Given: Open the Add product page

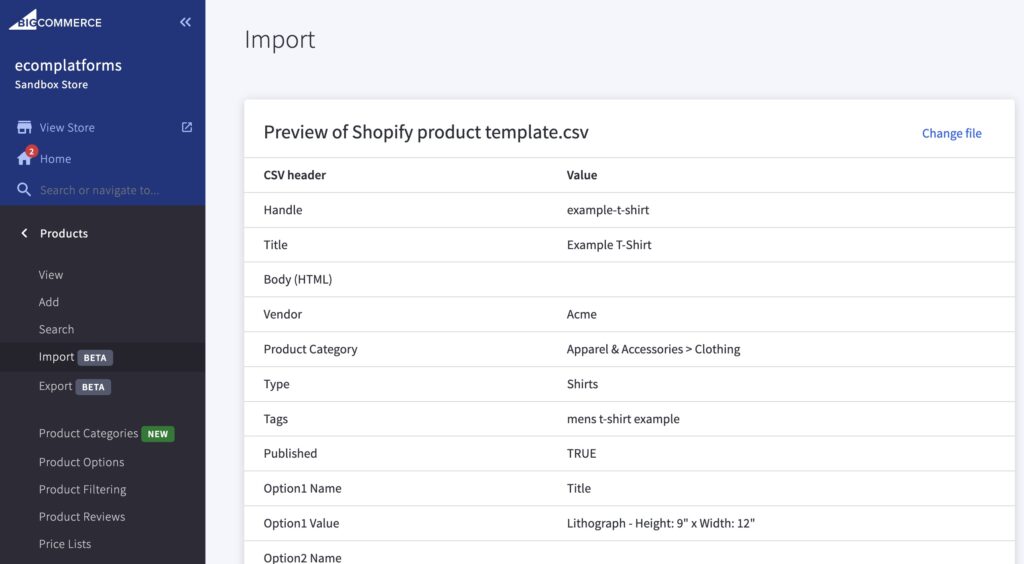Looking at the screenshot, I should click(49, 302).
